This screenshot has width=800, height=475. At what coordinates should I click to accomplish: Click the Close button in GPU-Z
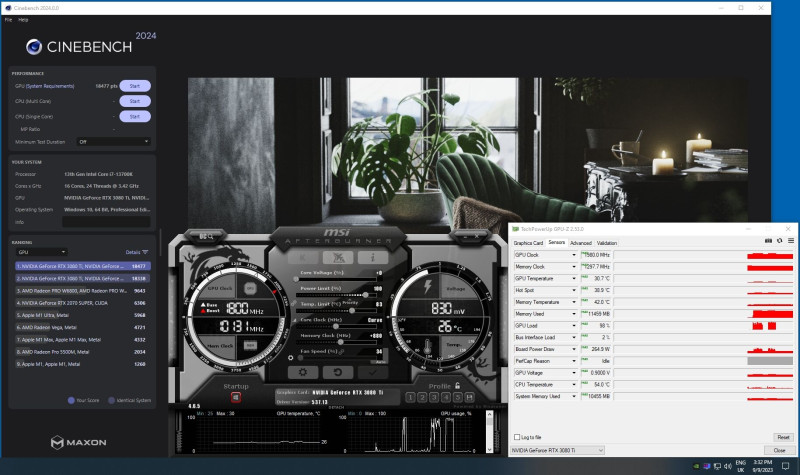pyautogui.click(x=779, y=451)
